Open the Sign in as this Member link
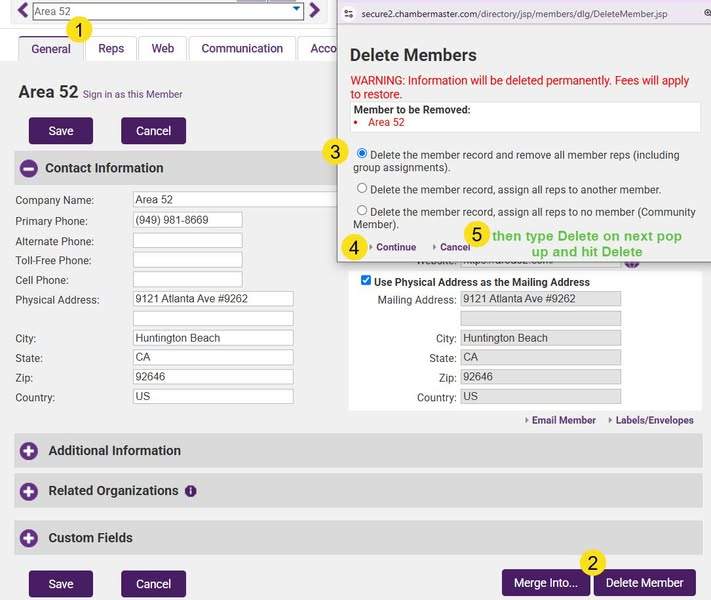This screenshot has height=600, width=711. pos(133,95)
